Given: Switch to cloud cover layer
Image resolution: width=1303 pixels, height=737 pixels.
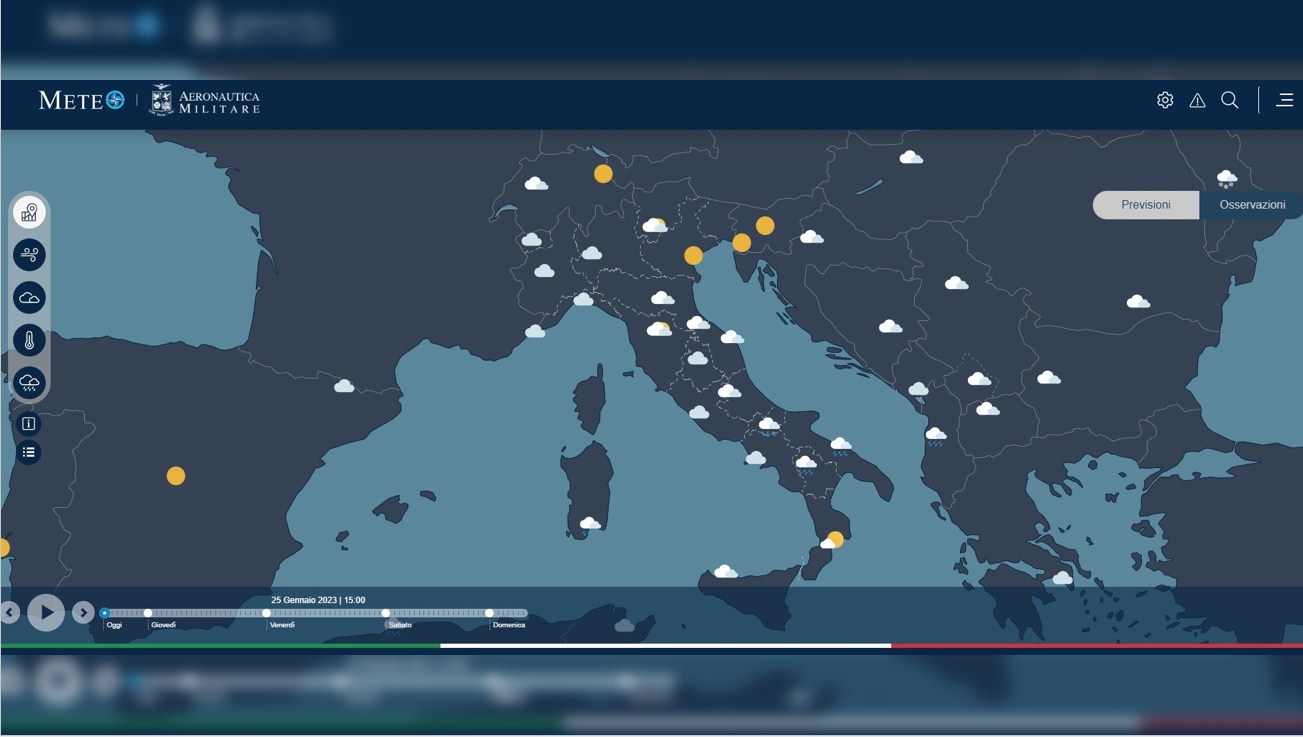Looking at the screenshot, I should [x=29, y=298].
